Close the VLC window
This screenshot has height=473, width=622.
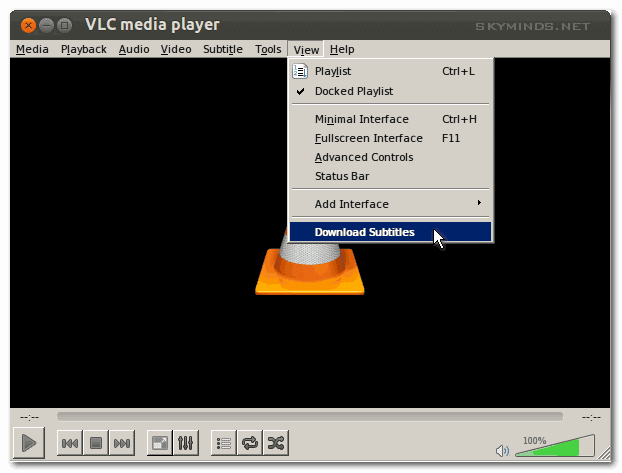click(x=28, y=26)
